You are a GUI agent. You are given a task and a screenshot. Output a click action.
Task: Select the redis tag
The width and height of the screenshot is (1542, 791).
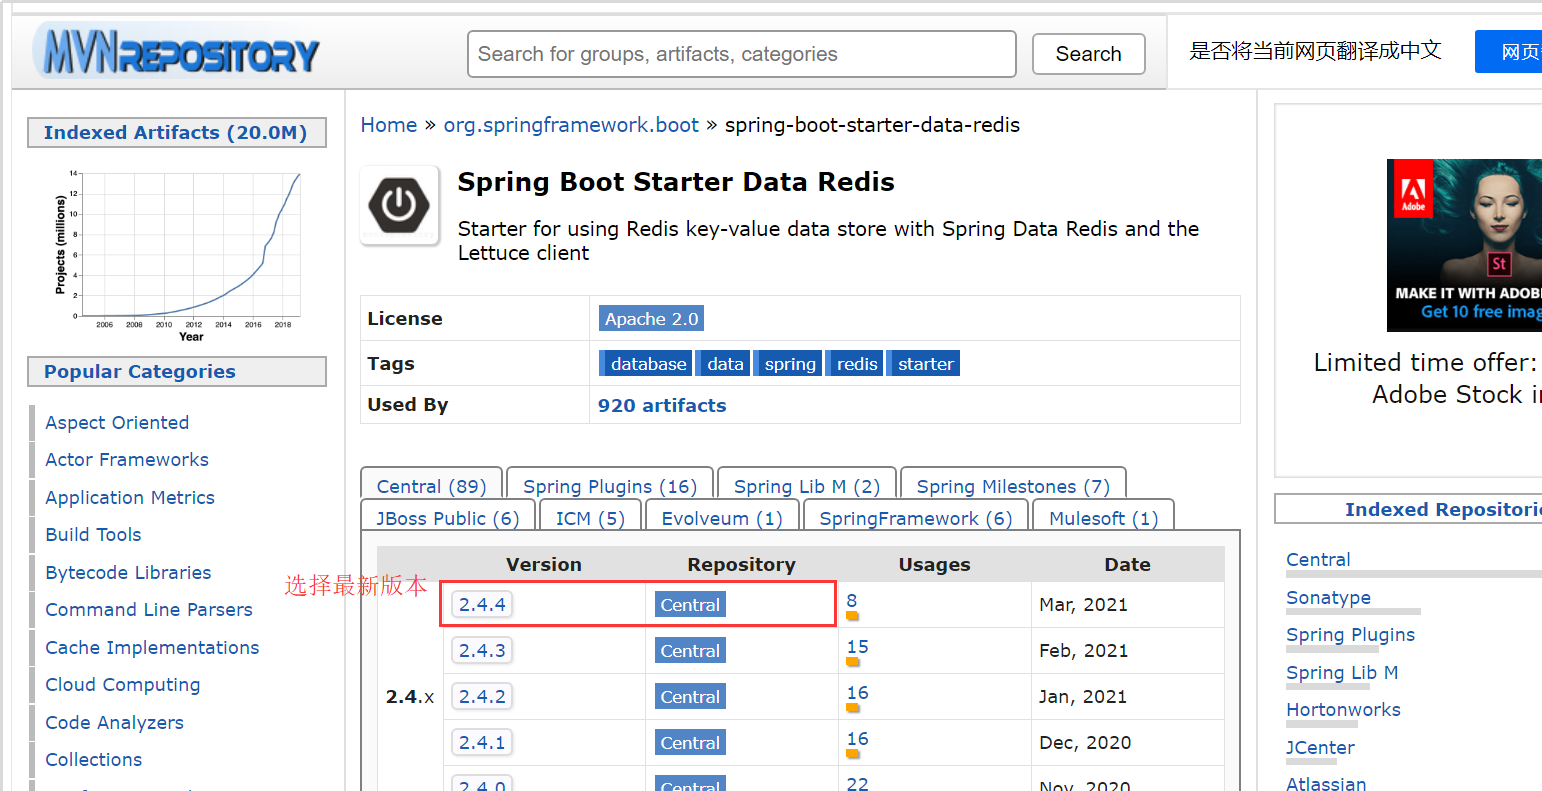click(854, 364)
